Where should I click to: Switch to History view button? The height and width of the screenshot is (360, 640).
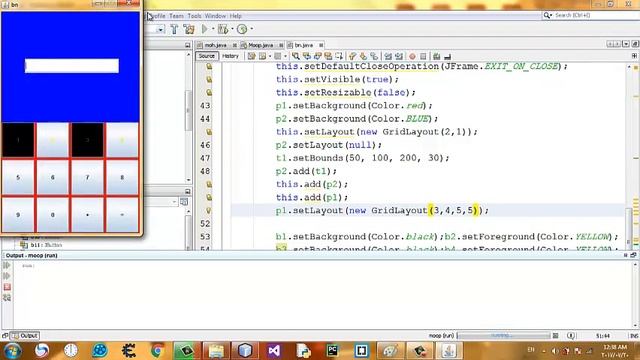(230, 56)
